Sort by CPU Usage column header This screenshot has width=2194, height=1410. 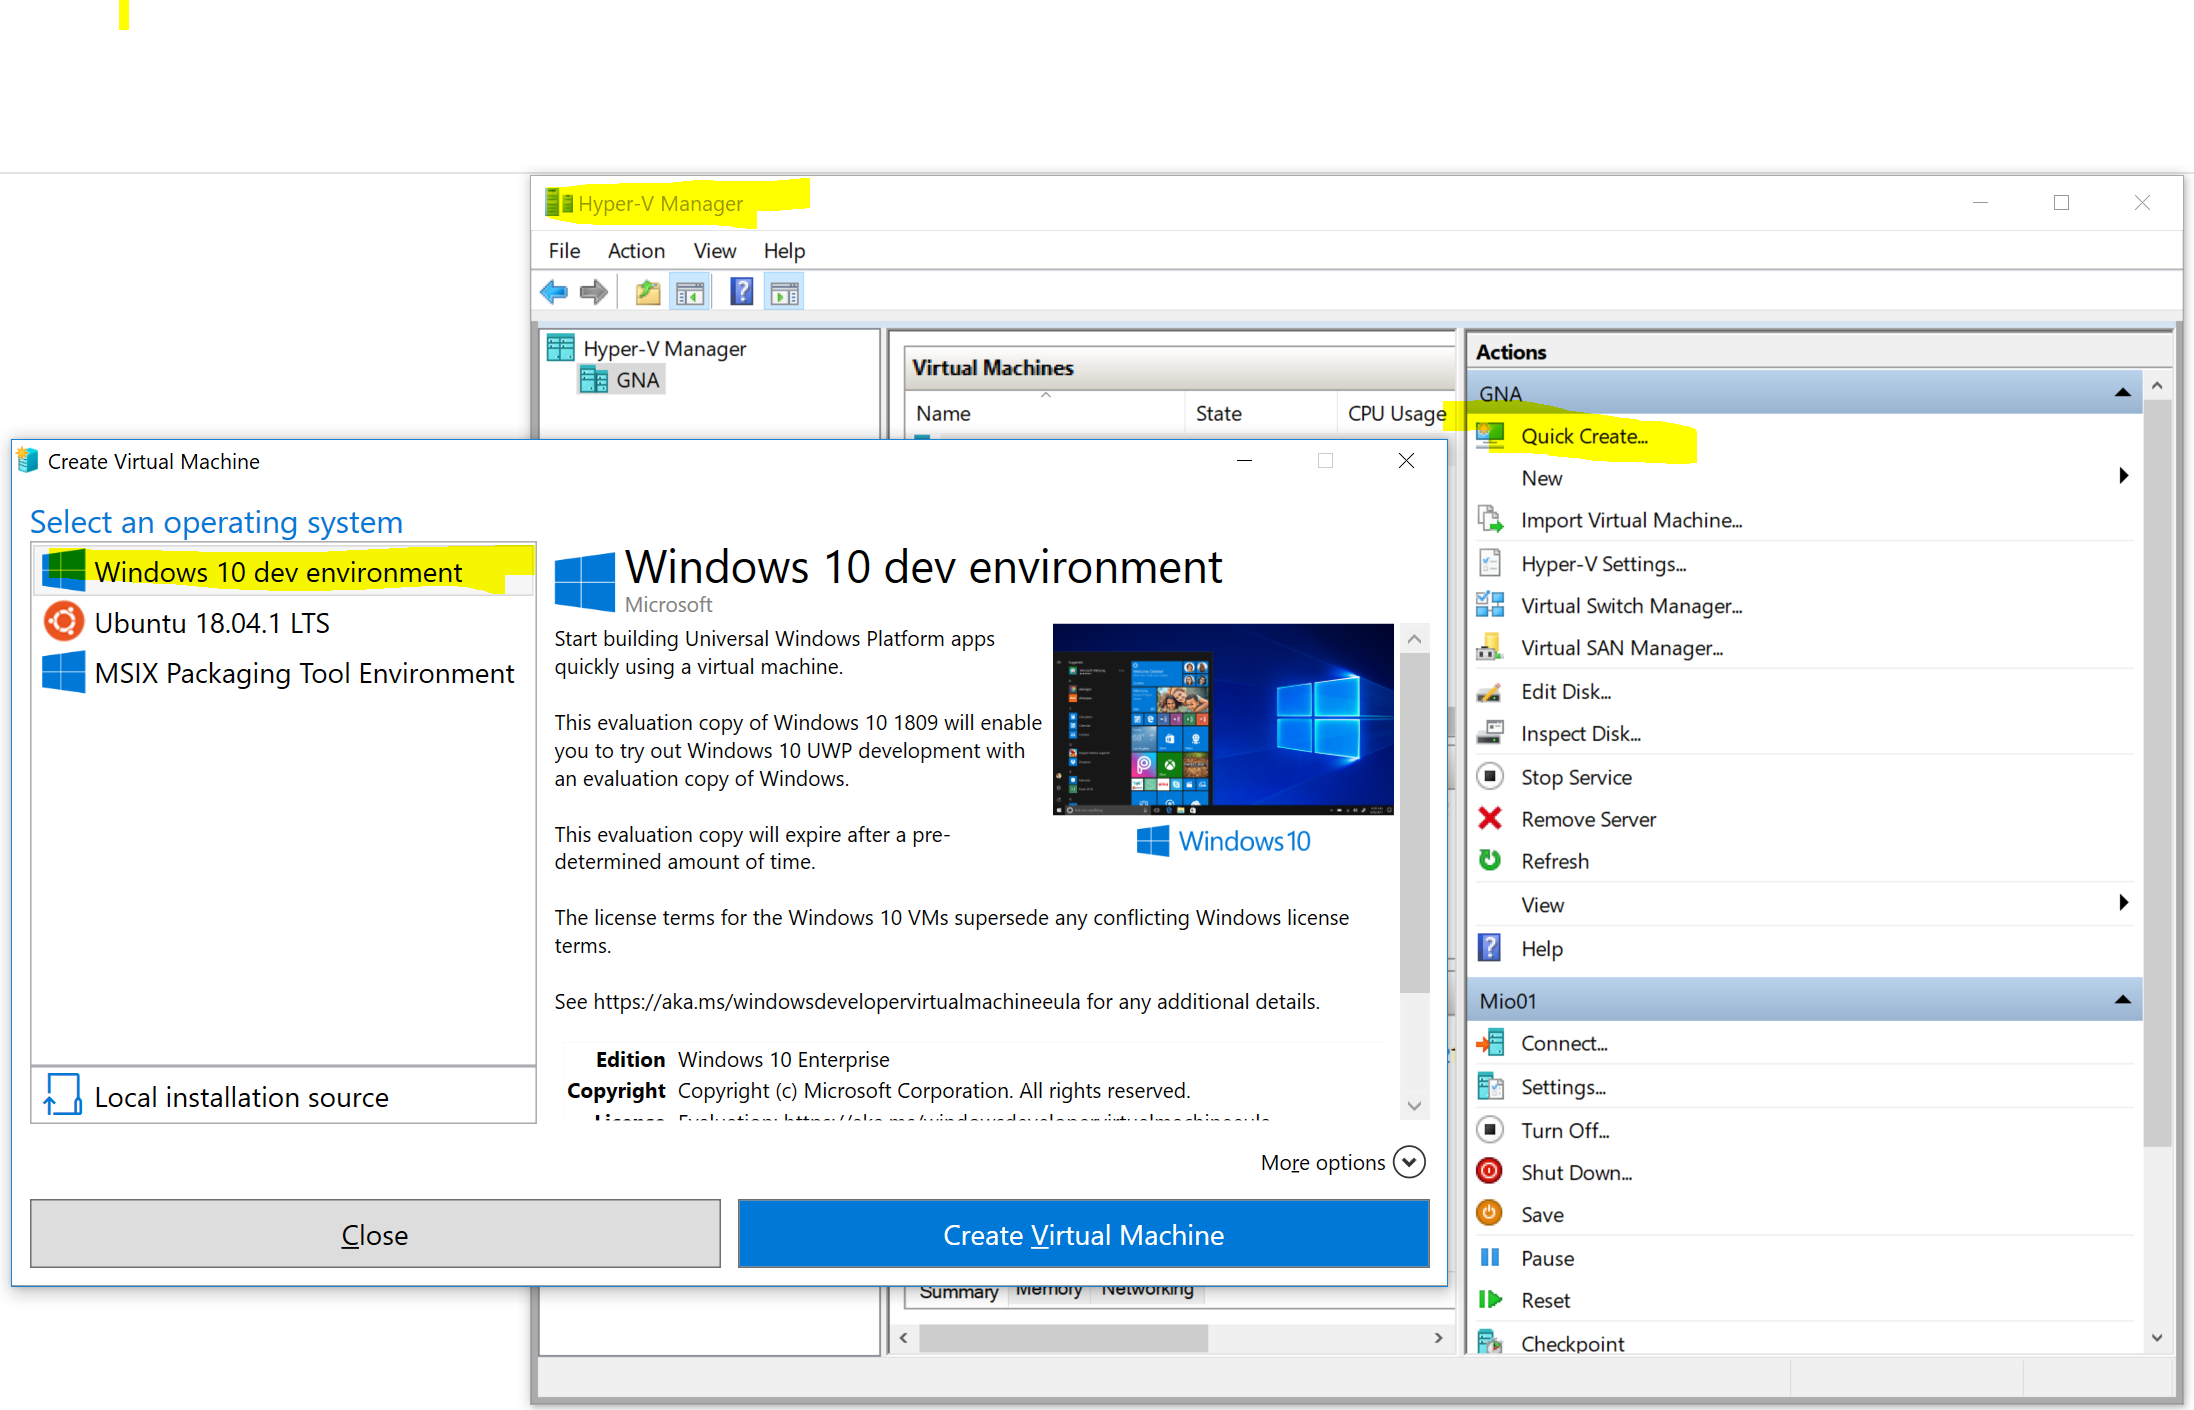(1396, 413)
